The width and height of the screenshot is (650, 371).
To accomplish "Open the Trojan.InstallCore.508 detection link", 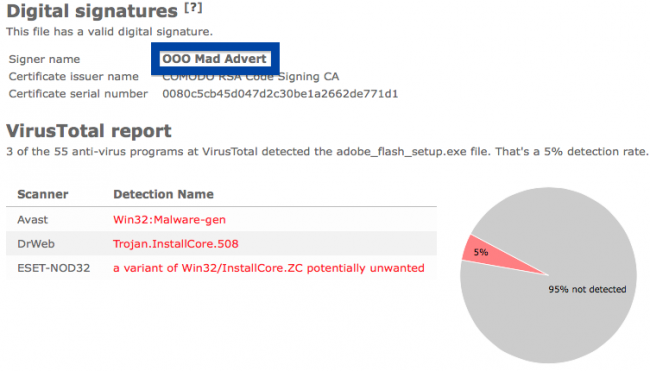I will tap(175, 244).
